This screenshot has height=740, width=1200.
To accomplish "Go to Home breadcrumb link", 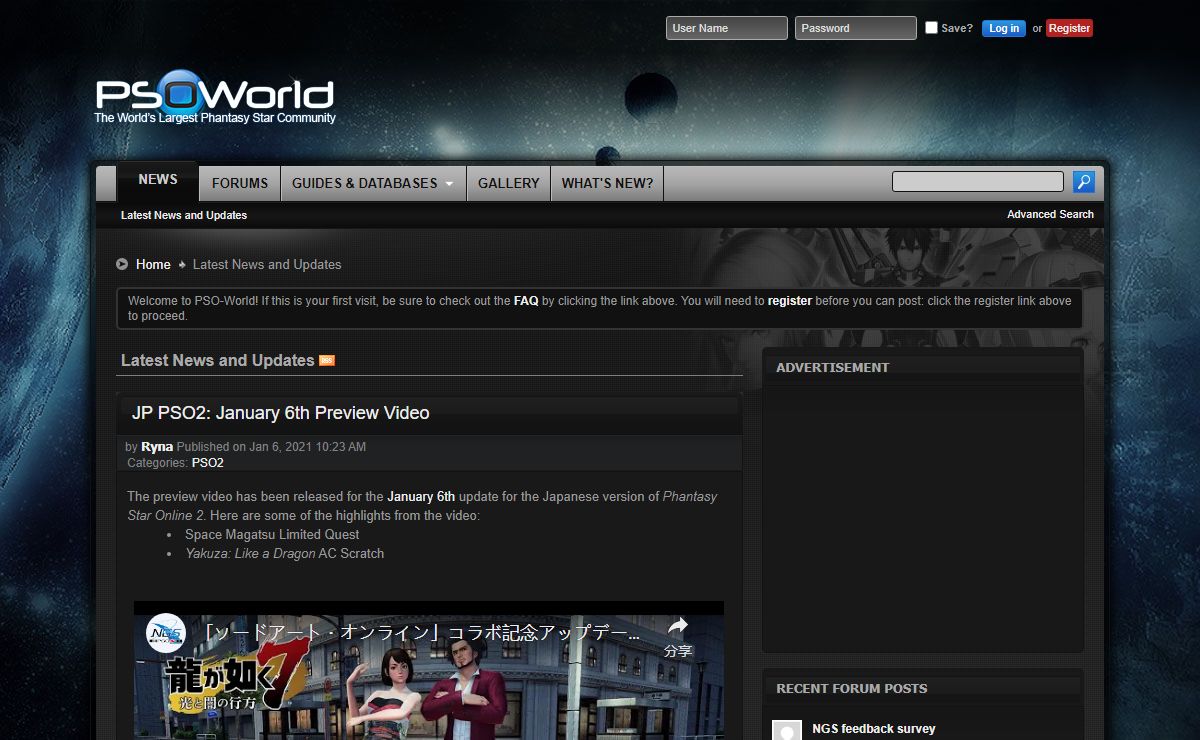I will point(153,264).
